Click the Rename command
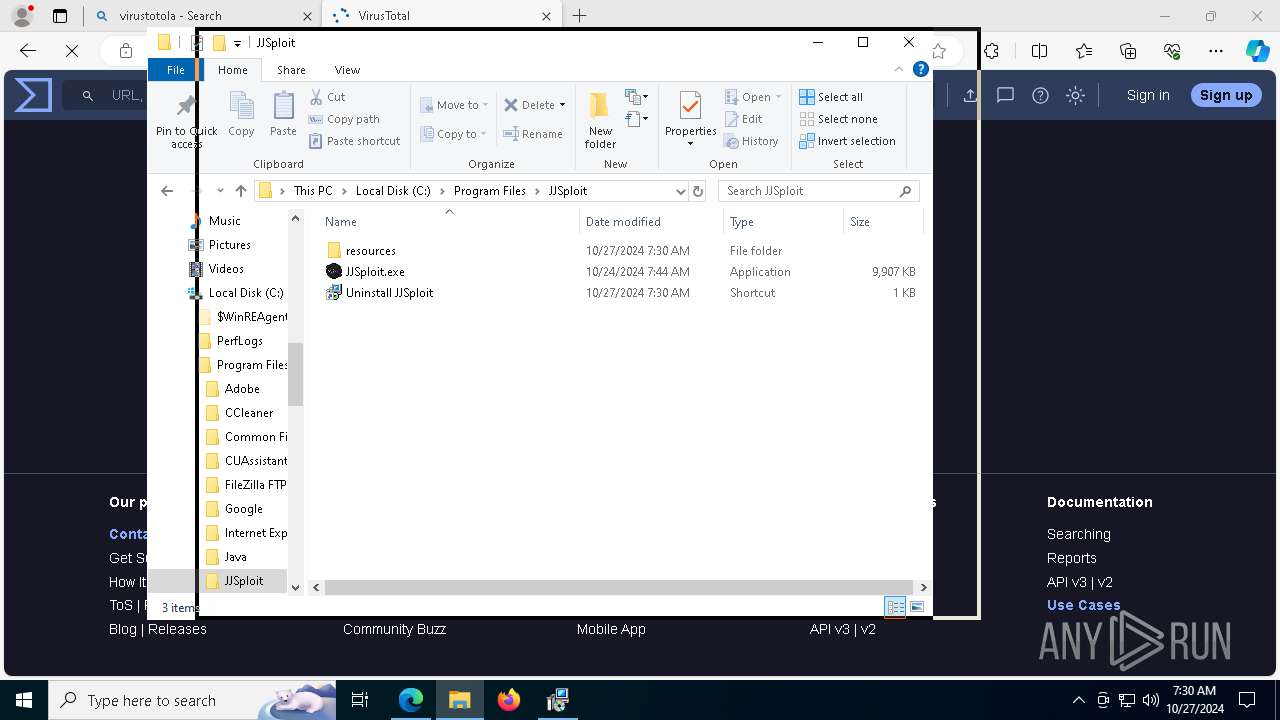Image resolution: width=1280 pixels, height=720 pixels. click(x=533, y=134)
